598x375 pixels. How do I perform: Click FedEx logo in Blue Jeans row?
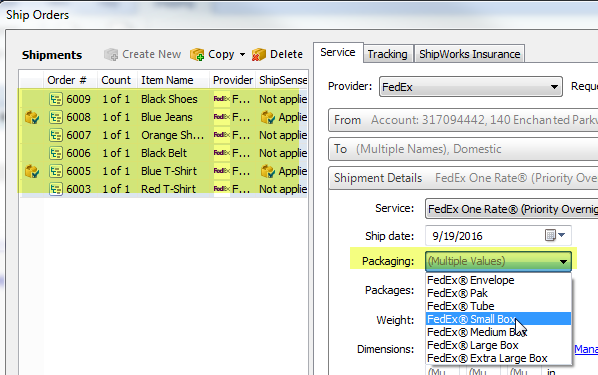point(222,117)
